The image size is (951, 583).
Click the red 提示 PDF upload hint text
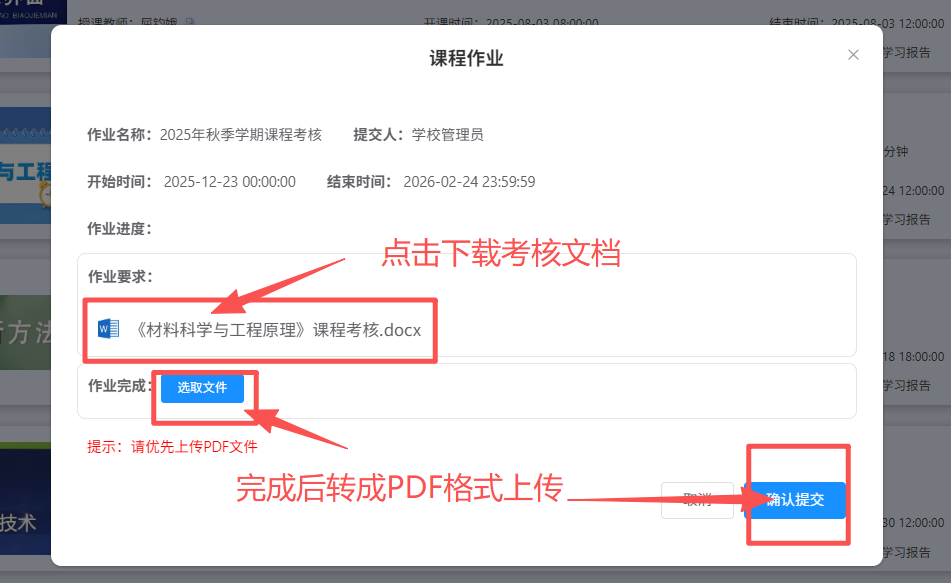[x=172, y=447]
